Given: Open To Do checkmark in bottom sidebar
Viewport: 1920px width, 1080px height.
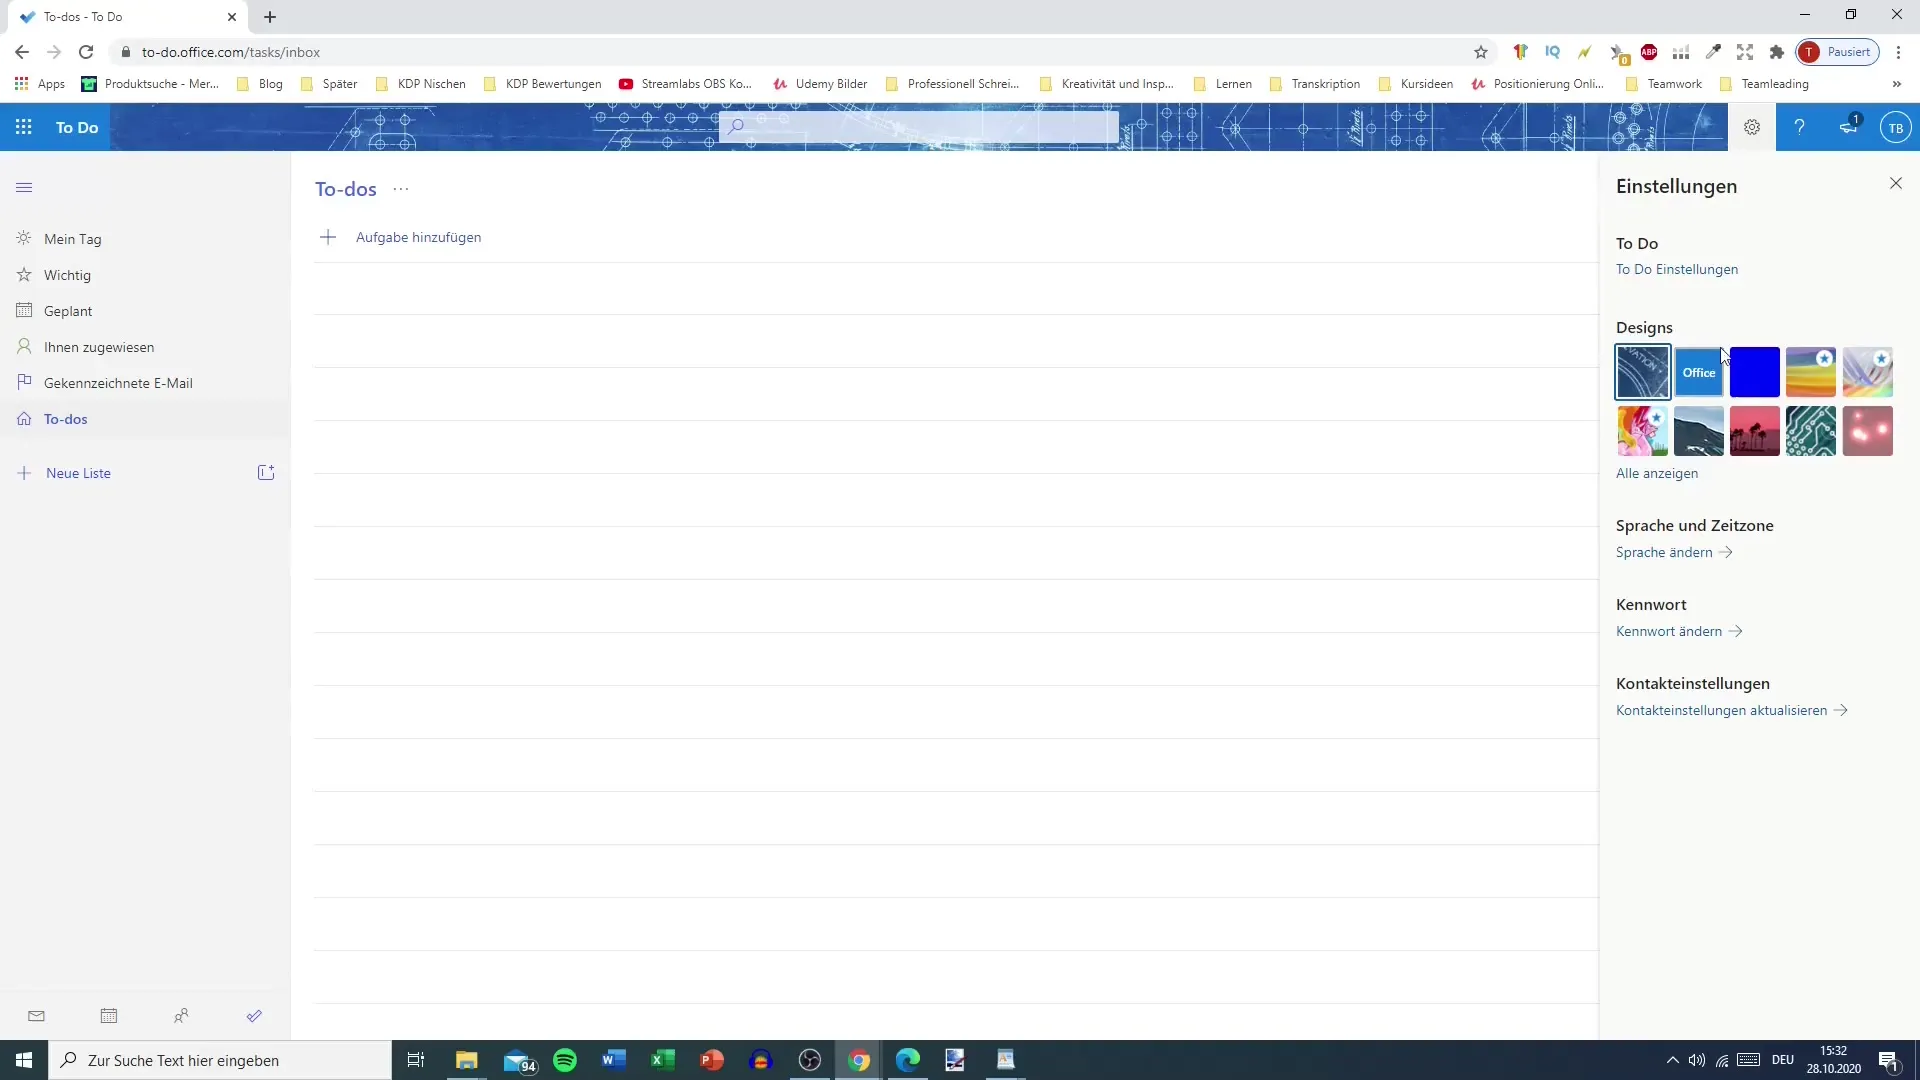Looking at the screenshot, I should [254, 1016].
